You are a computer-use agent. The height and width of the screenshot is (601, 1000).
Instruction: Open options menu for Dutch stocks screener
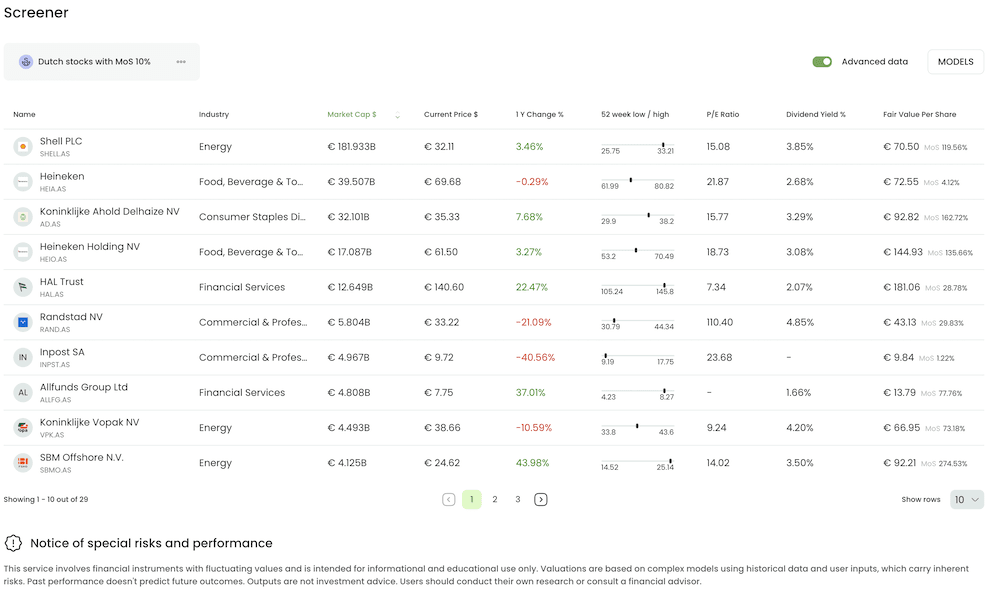(x=180, y=61)
